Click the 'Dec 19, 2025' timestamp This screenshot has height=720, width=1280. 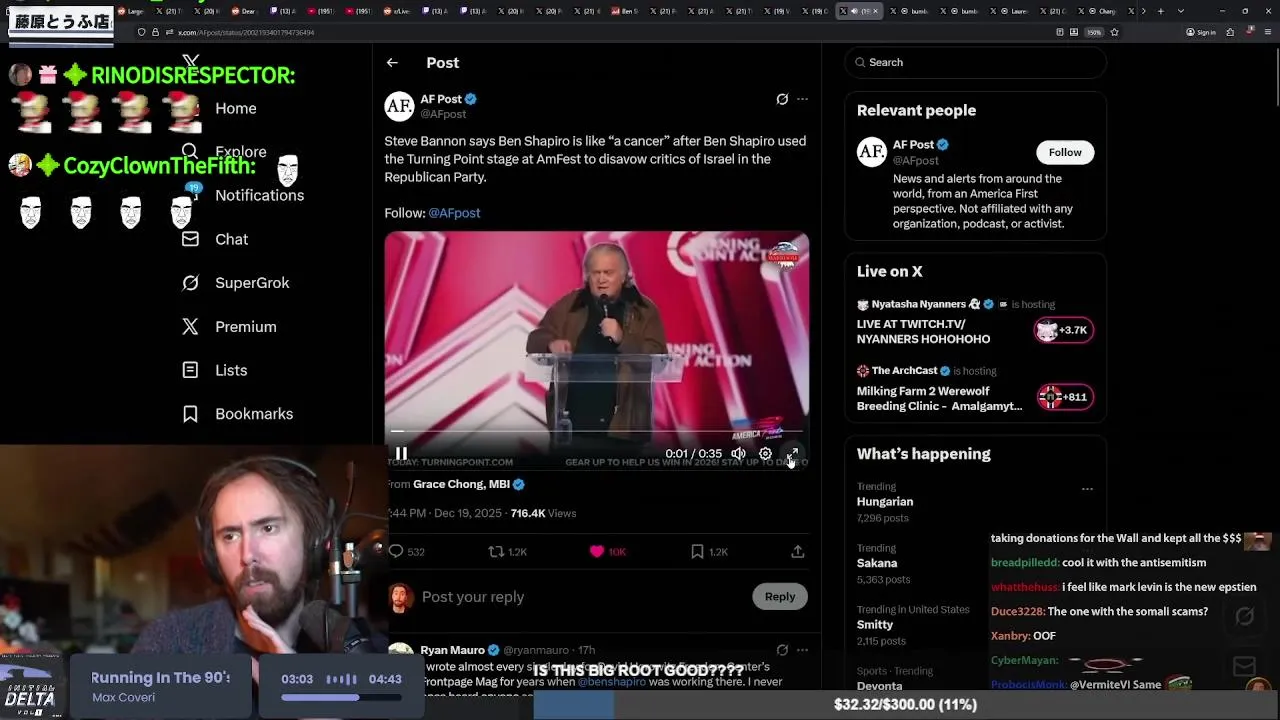point(468,513)
